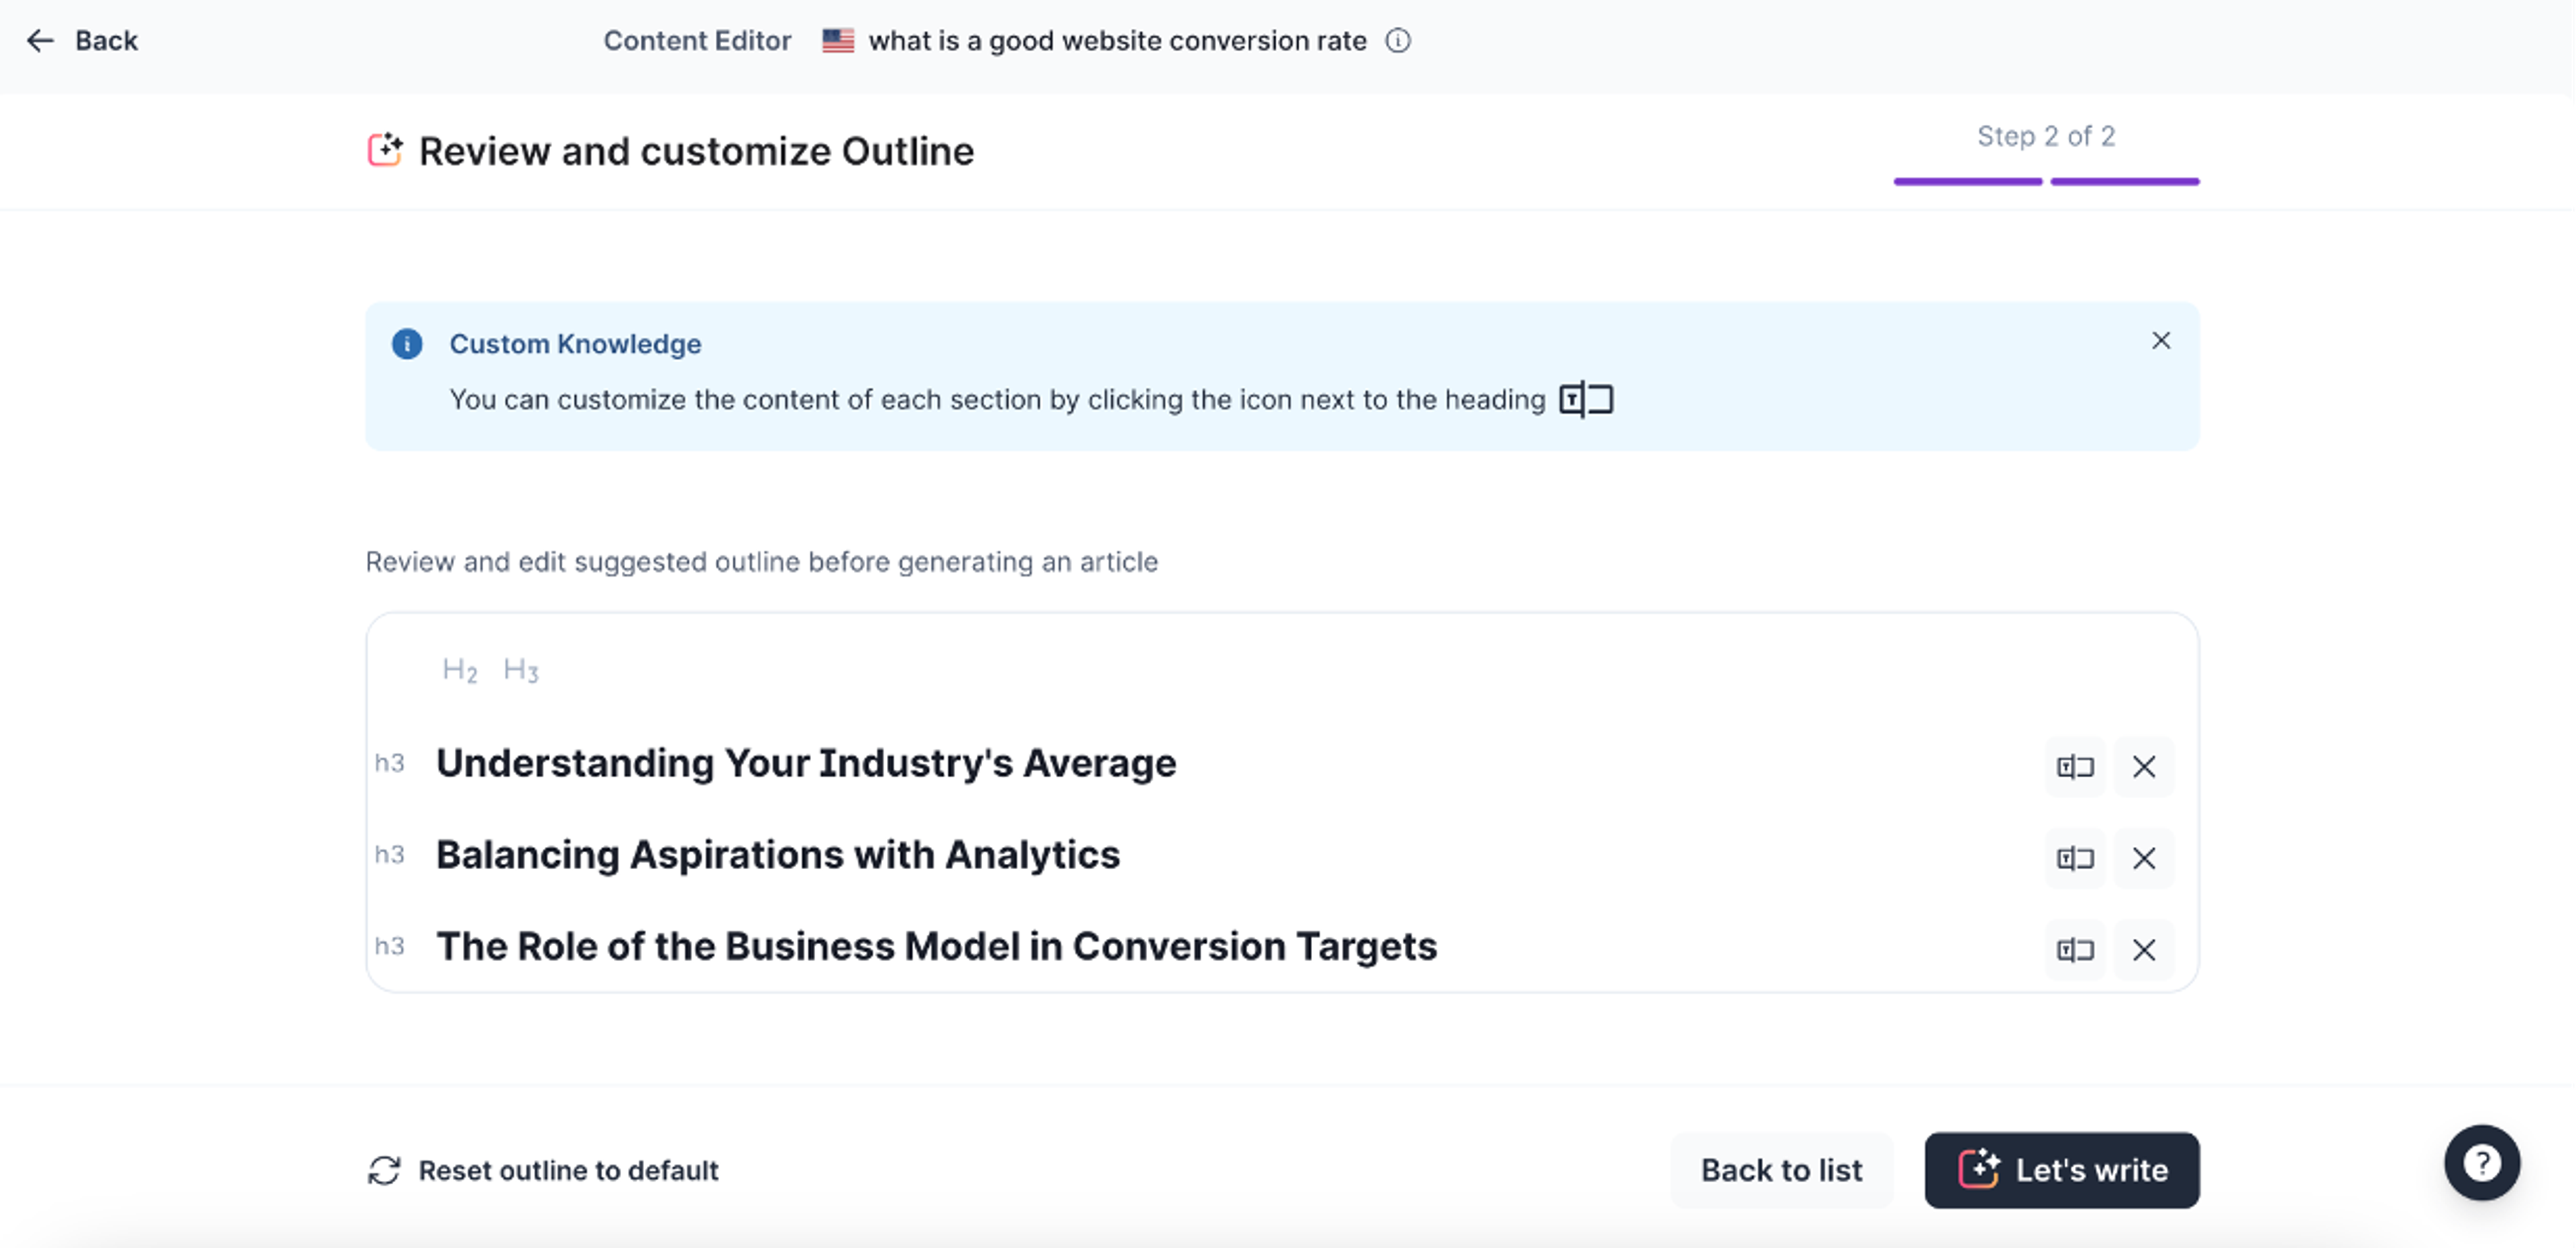Screen dimensions: 2576x1248
Task: Delete Balancing Aspirations with Analytics heading
Action: (2143, 858)
